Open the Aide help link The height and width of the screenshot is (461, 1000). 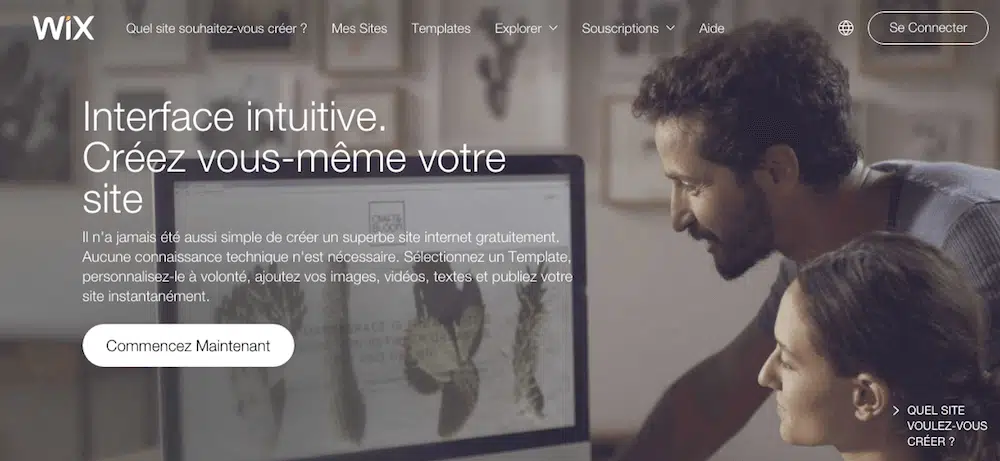point(712,28)
